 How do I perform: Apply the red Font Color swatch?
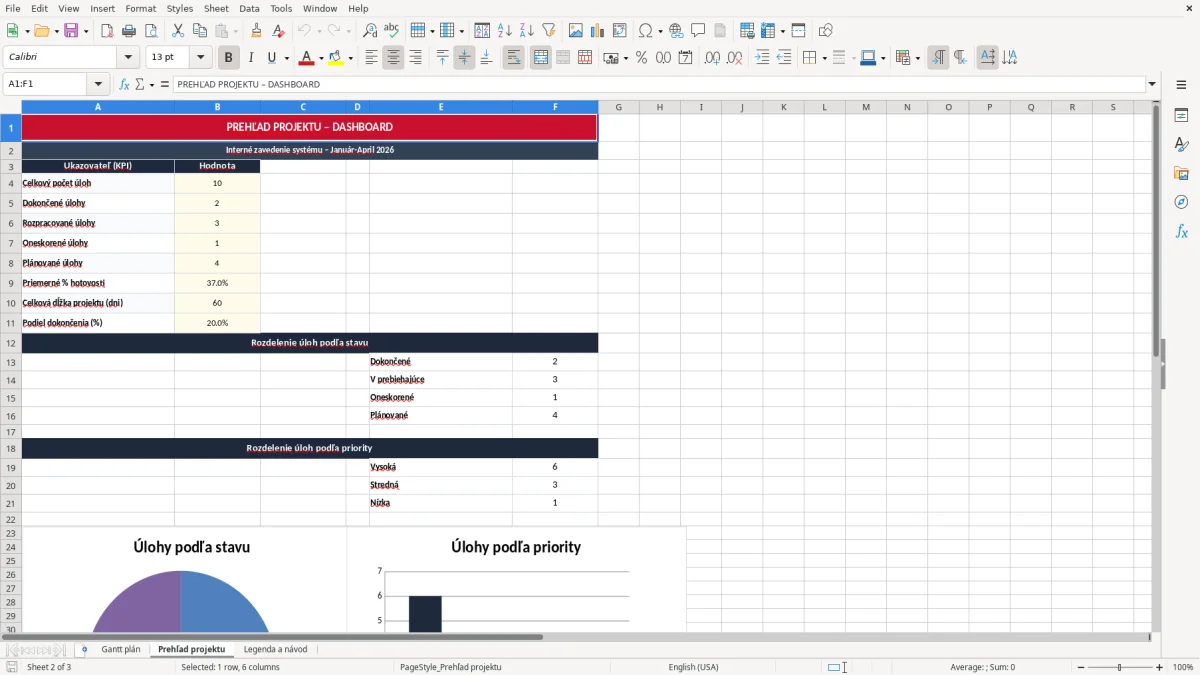[306, 58]
